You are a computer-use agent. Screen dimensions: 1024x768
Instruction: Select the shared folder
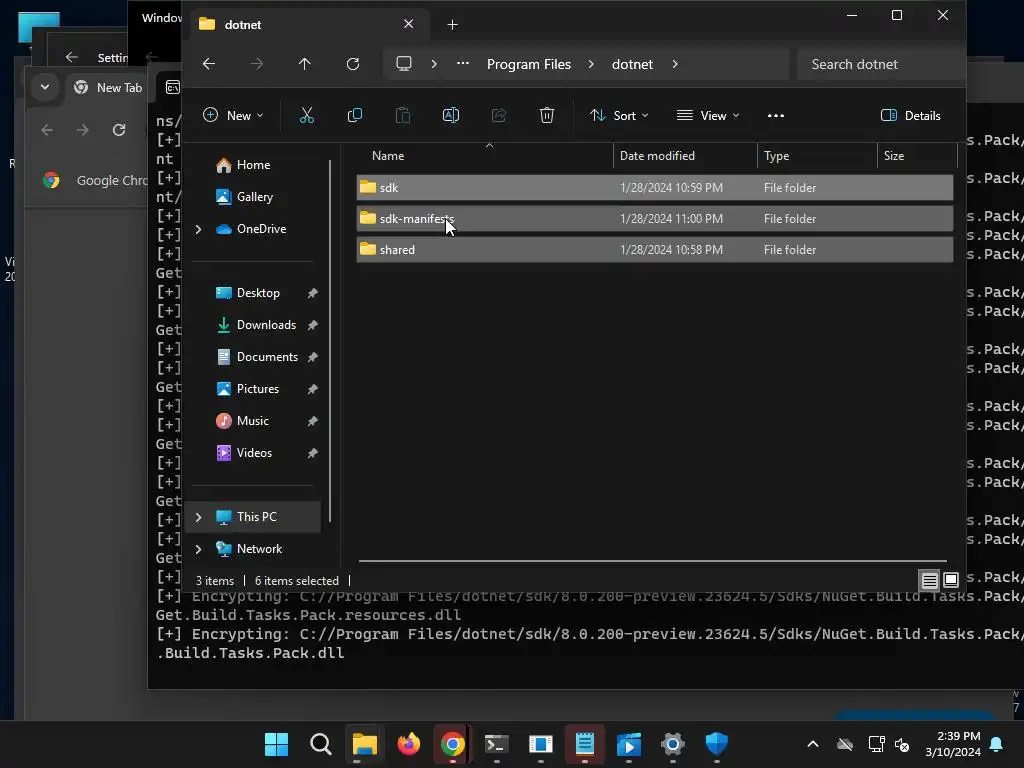pyautogui.click(x=654, y=249)
